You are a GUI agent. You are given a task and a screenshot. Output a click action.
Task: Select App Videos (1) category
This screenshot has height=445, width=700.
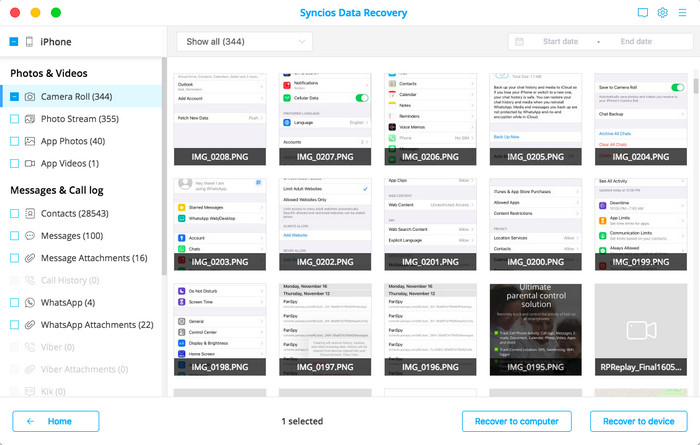coord(81,163)
